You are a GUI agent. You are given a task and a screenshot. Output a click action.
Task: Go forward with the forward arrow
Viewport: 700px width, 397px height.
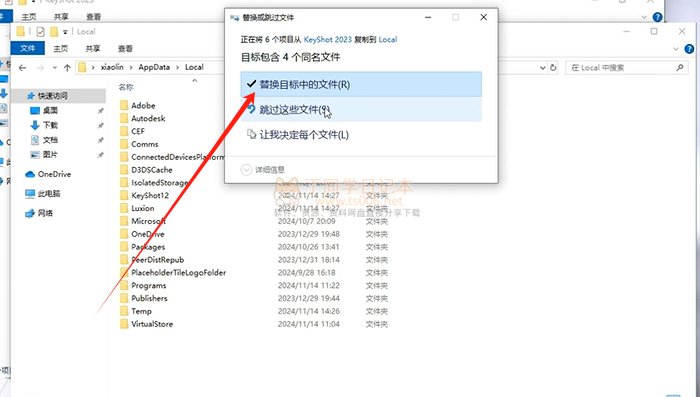coord(40,67)
